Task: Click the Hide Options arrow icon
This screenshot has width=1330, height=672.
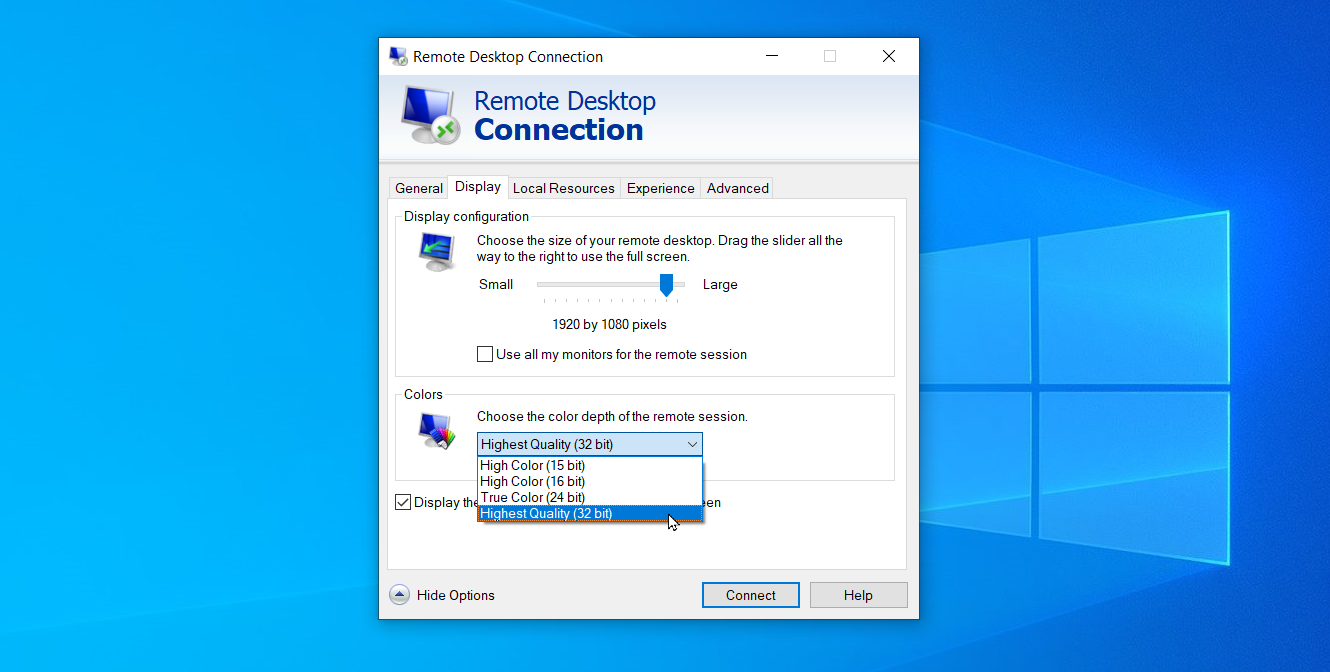Action: point(399,595)
